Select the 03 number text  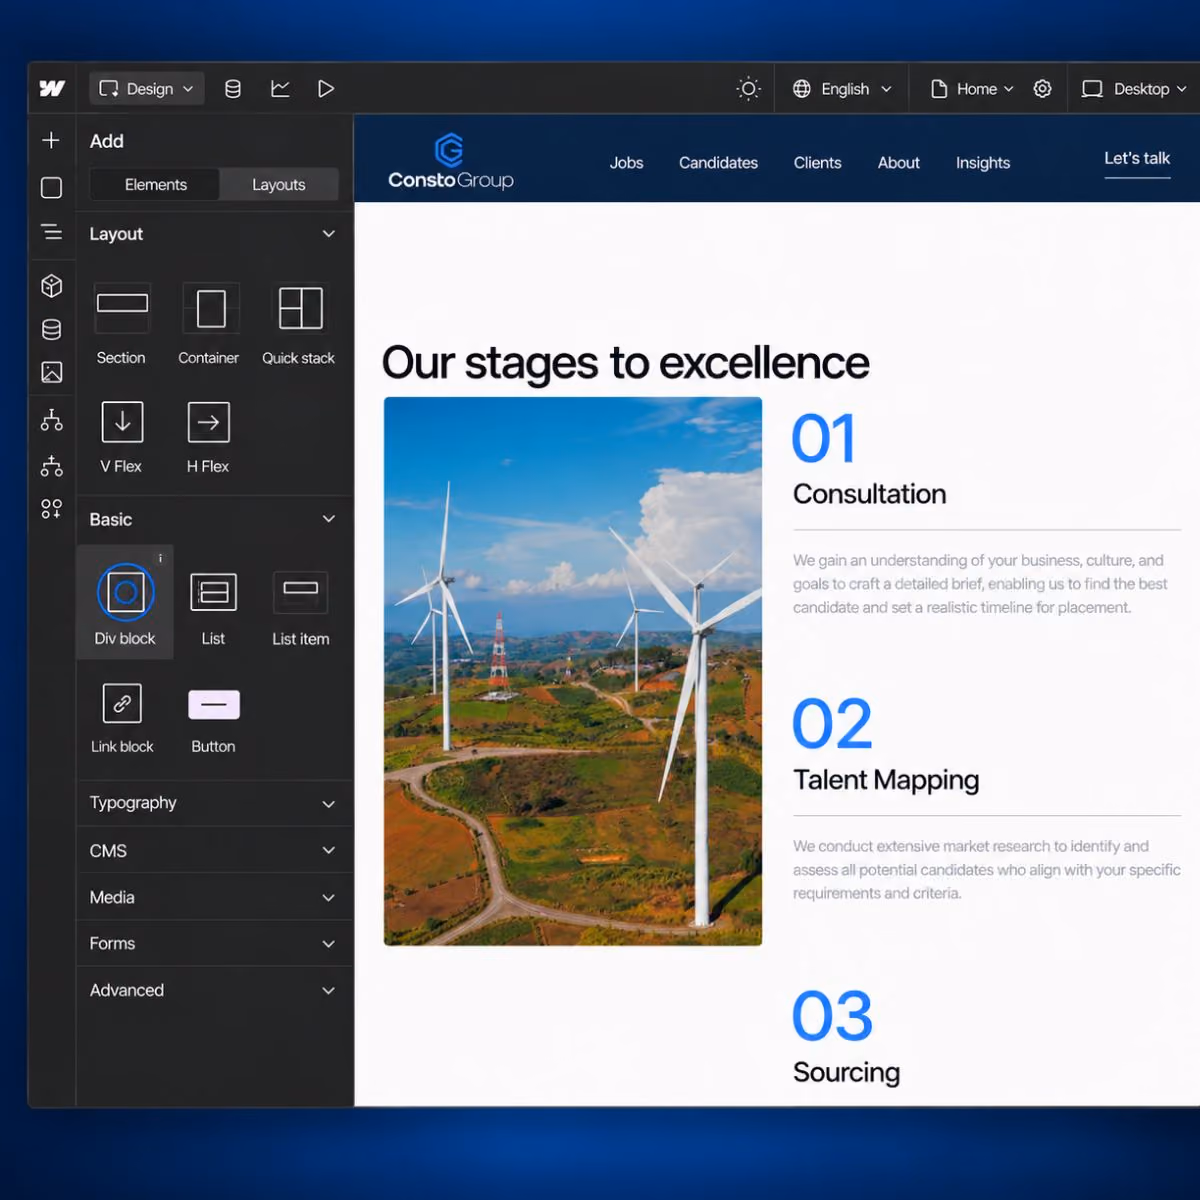832,1017
